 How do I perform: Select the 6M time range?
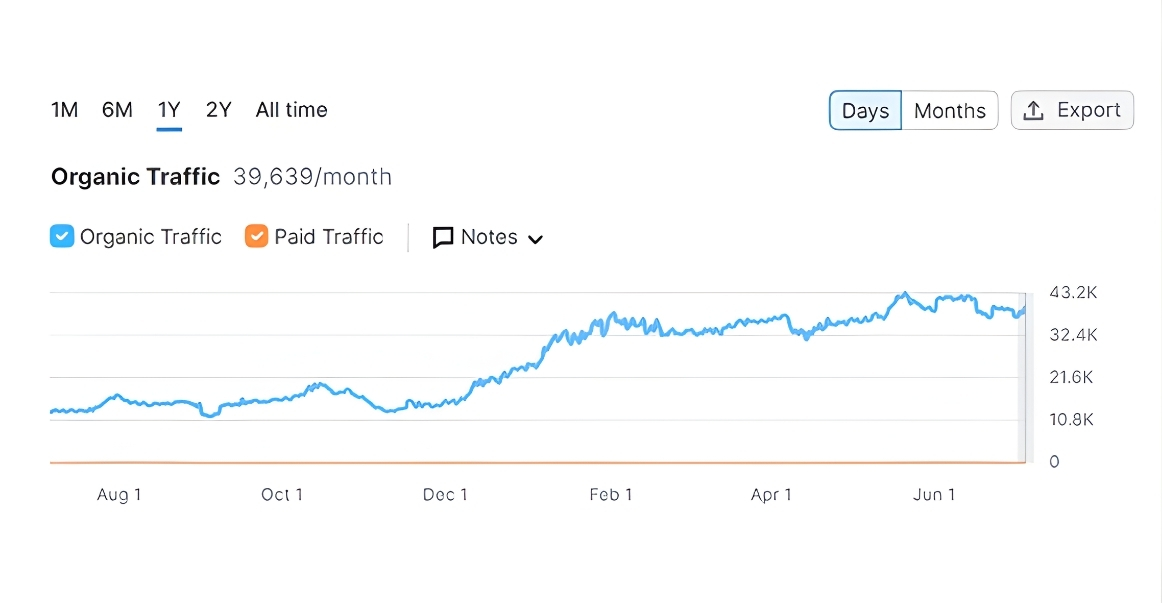[117, 110]
